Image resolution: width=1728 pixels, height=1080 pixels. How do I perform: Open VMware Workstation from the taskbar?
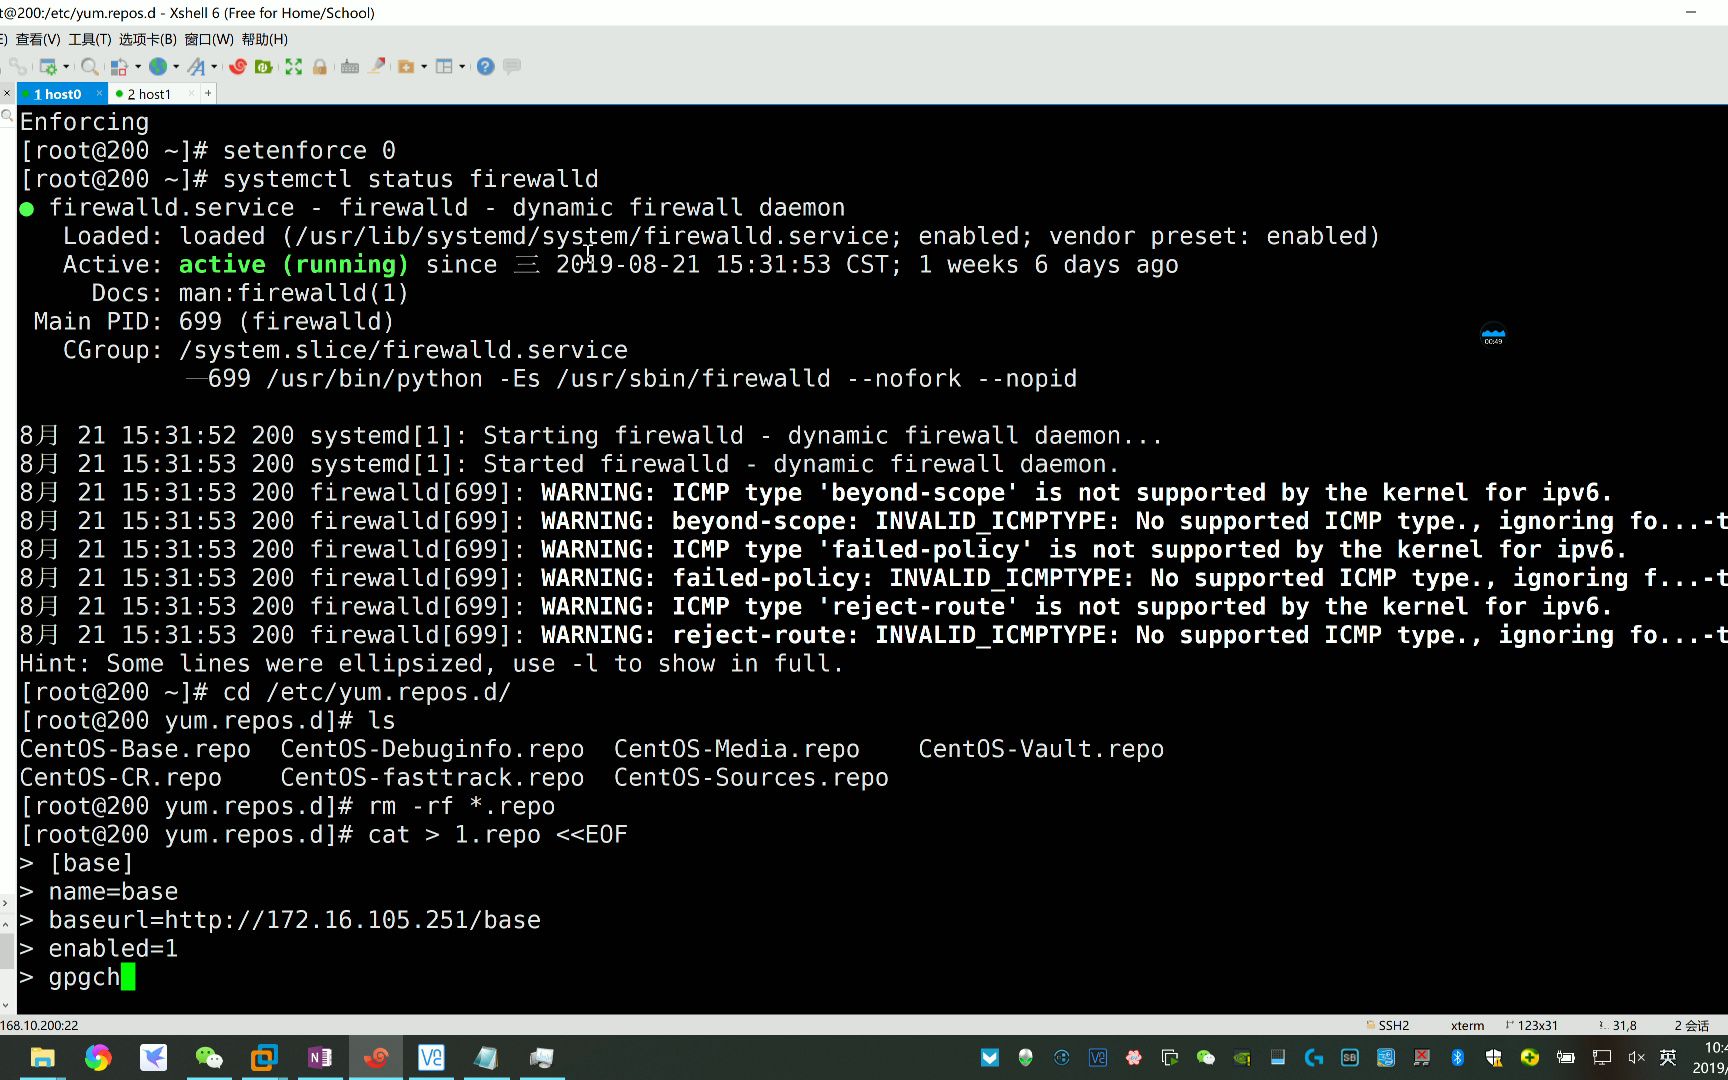tap(264, 1058)
